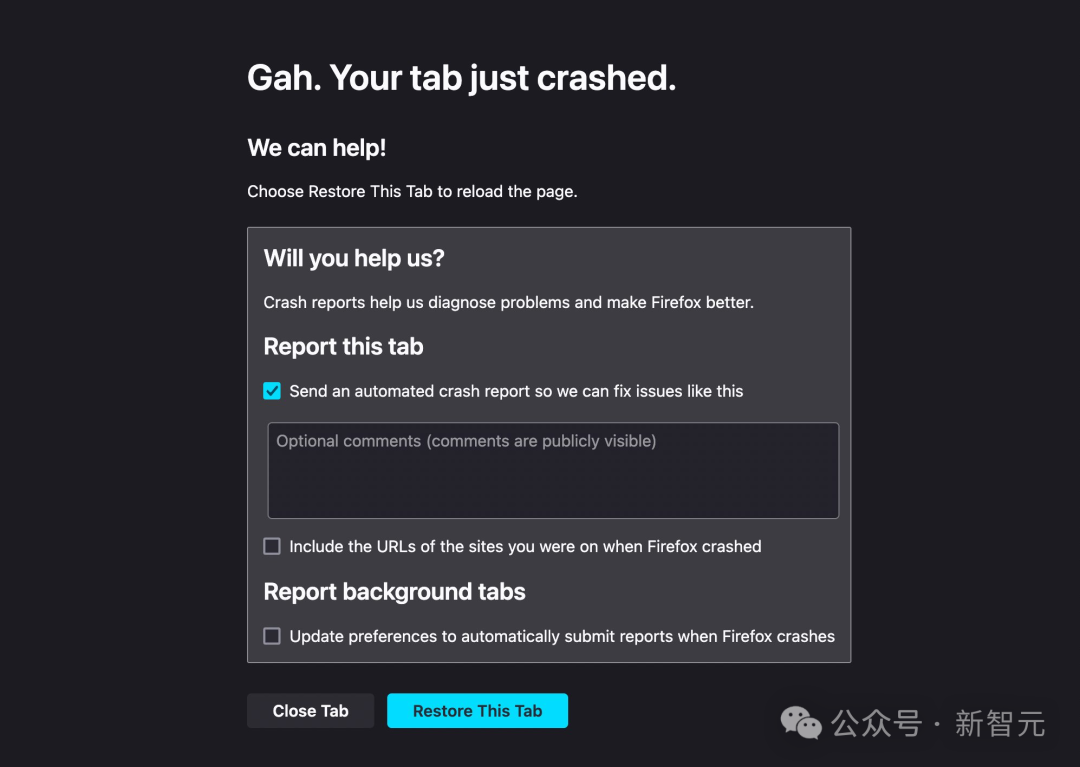Image resolution: width=1080 pixels, height=767 pixels.
Task: Click the "Gah. Your tab just crashed." heading
Action: (461, 78)
